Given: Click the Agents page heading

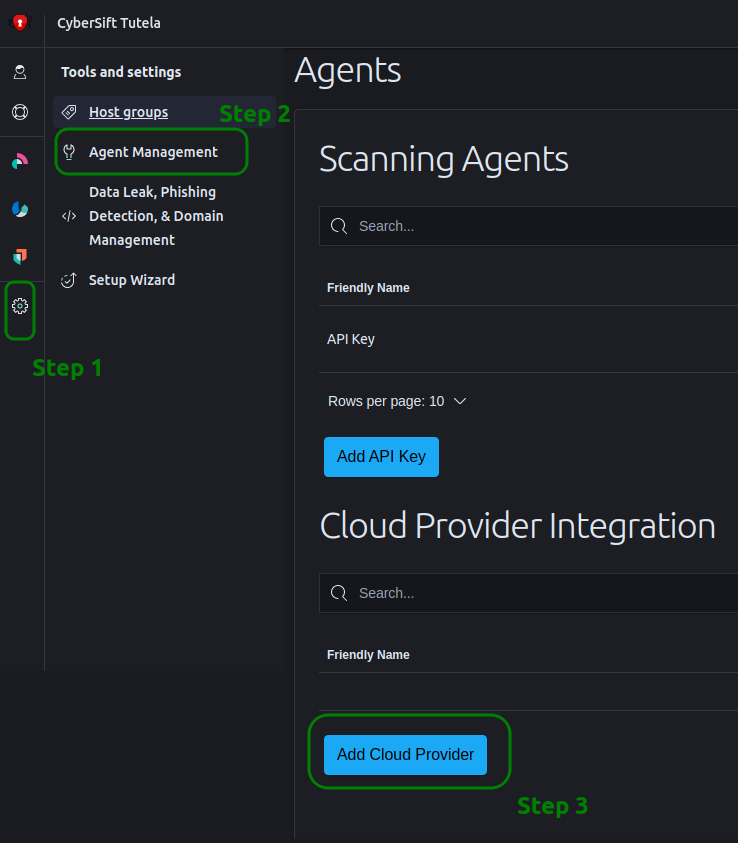Looking at the screenshot, I should (x=348, y=70).
